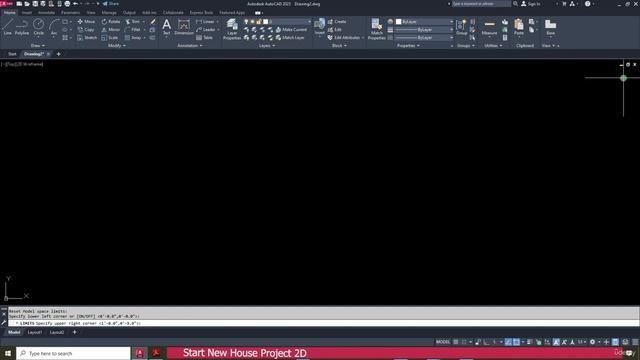Click Sign In
Viewport: 640px width, 360px height.
(x=531, y=4)
